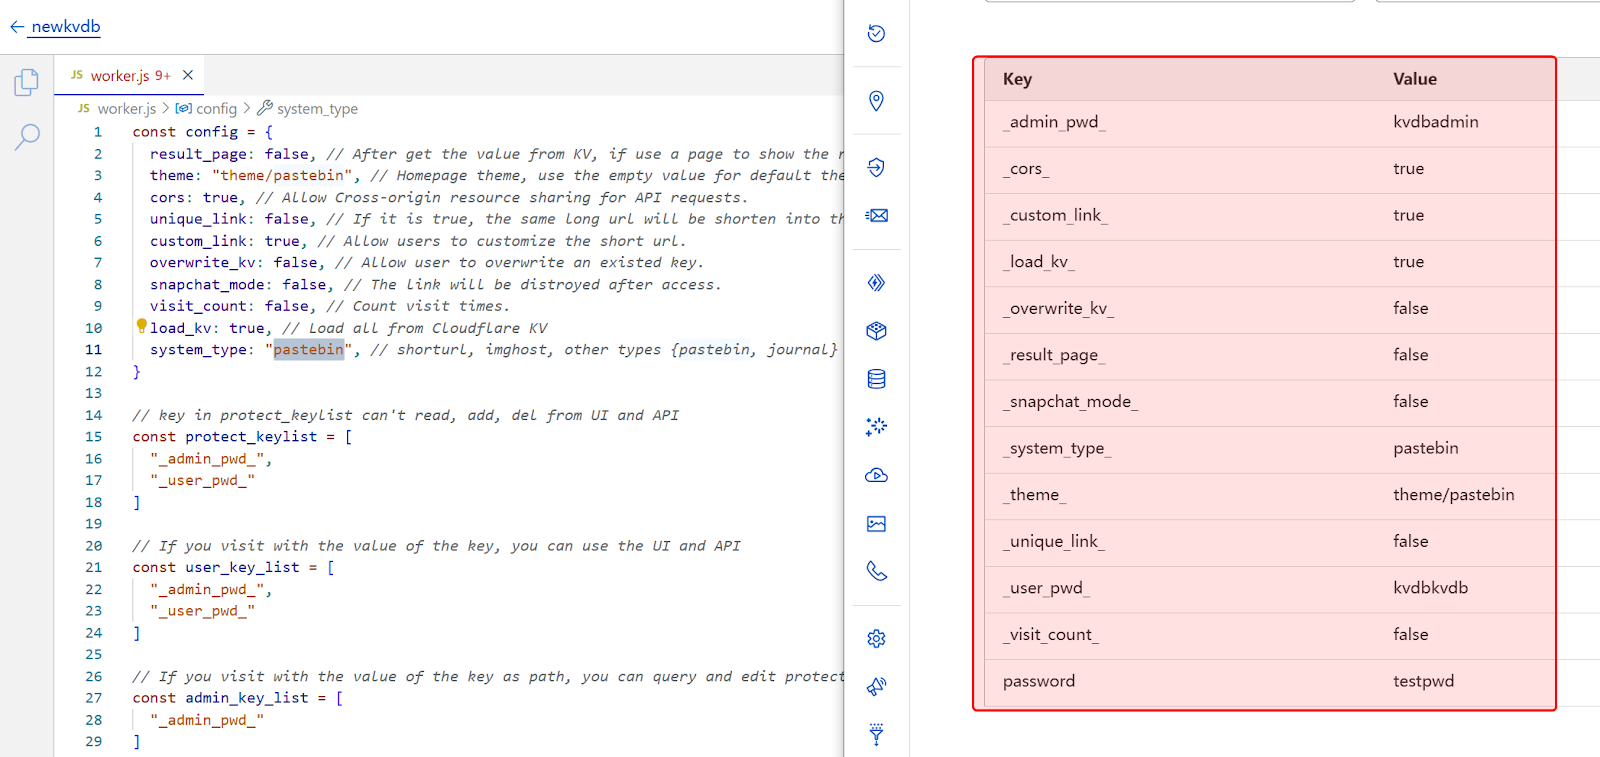This screenshot has width=1600, height=757.
Task: Select config in the breadcrumb path
Action: coord(216,109)
